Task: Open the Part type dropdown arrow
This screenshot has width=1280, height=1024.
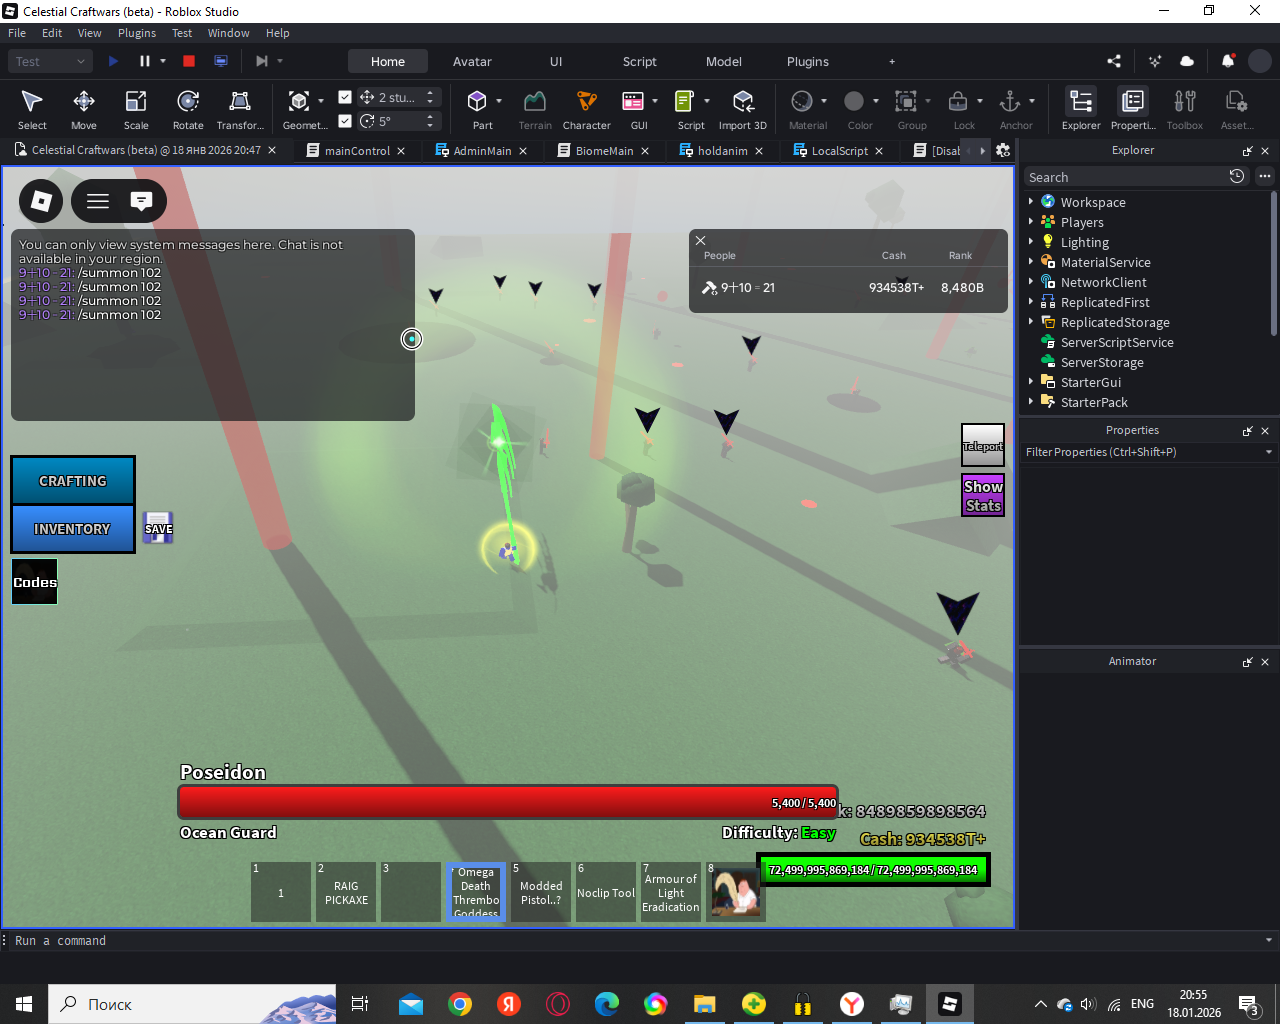Action: pos(499,101)
